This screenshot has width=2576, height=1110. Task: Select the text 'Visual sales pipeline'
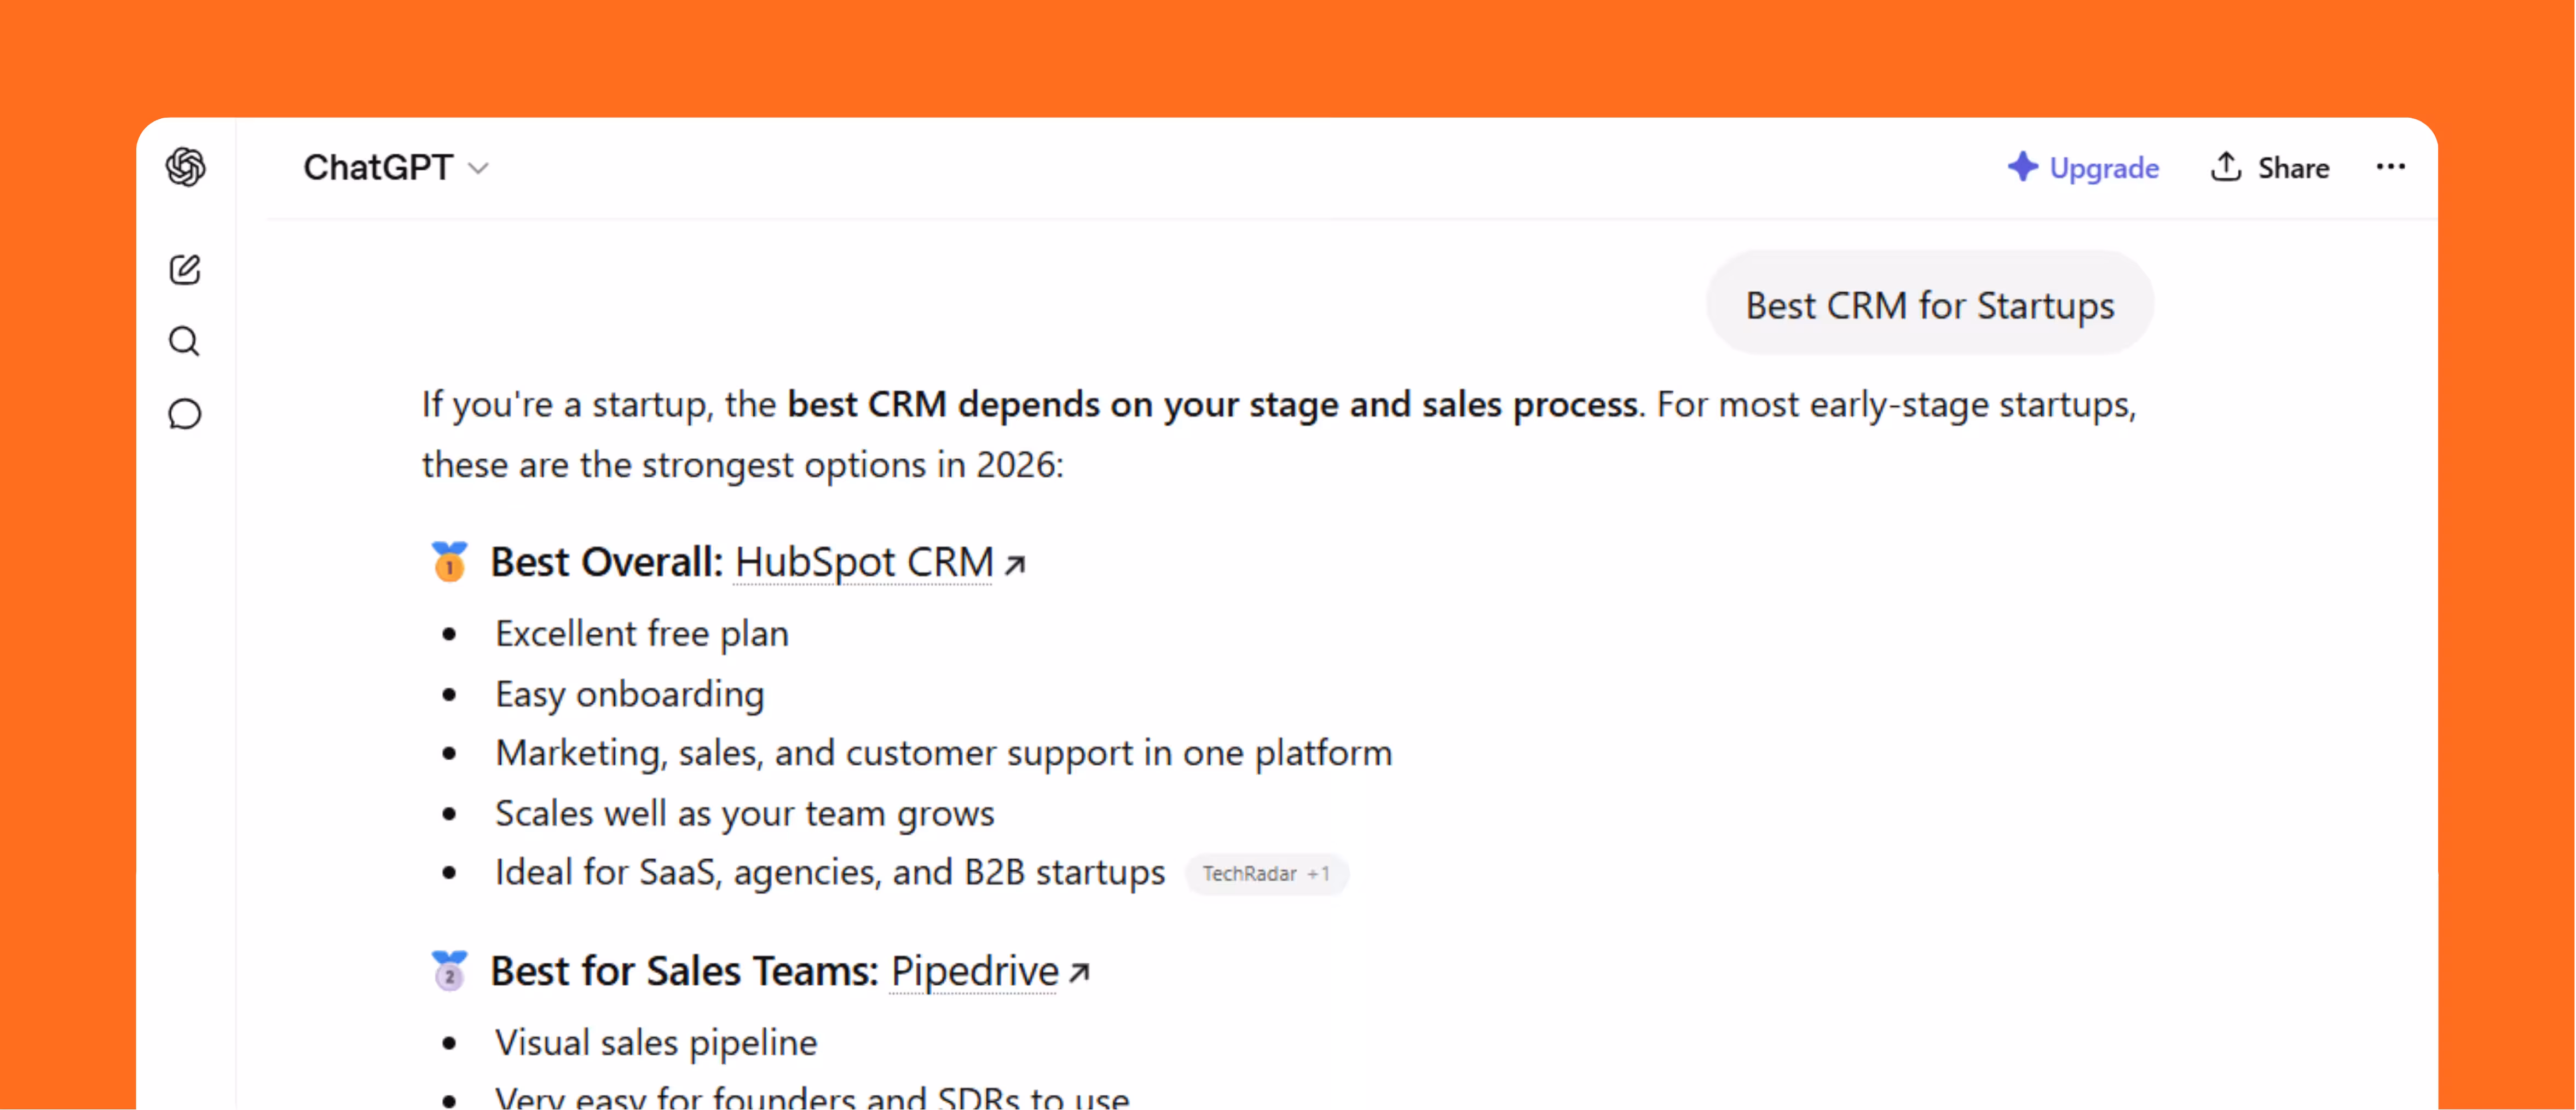tap(656, 1043)
